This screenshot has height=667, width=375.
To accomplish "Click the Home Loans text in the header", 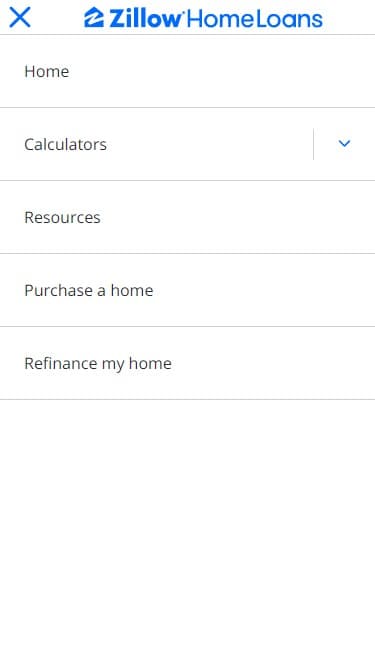I will pyautogui.click(x=255, y=19).
